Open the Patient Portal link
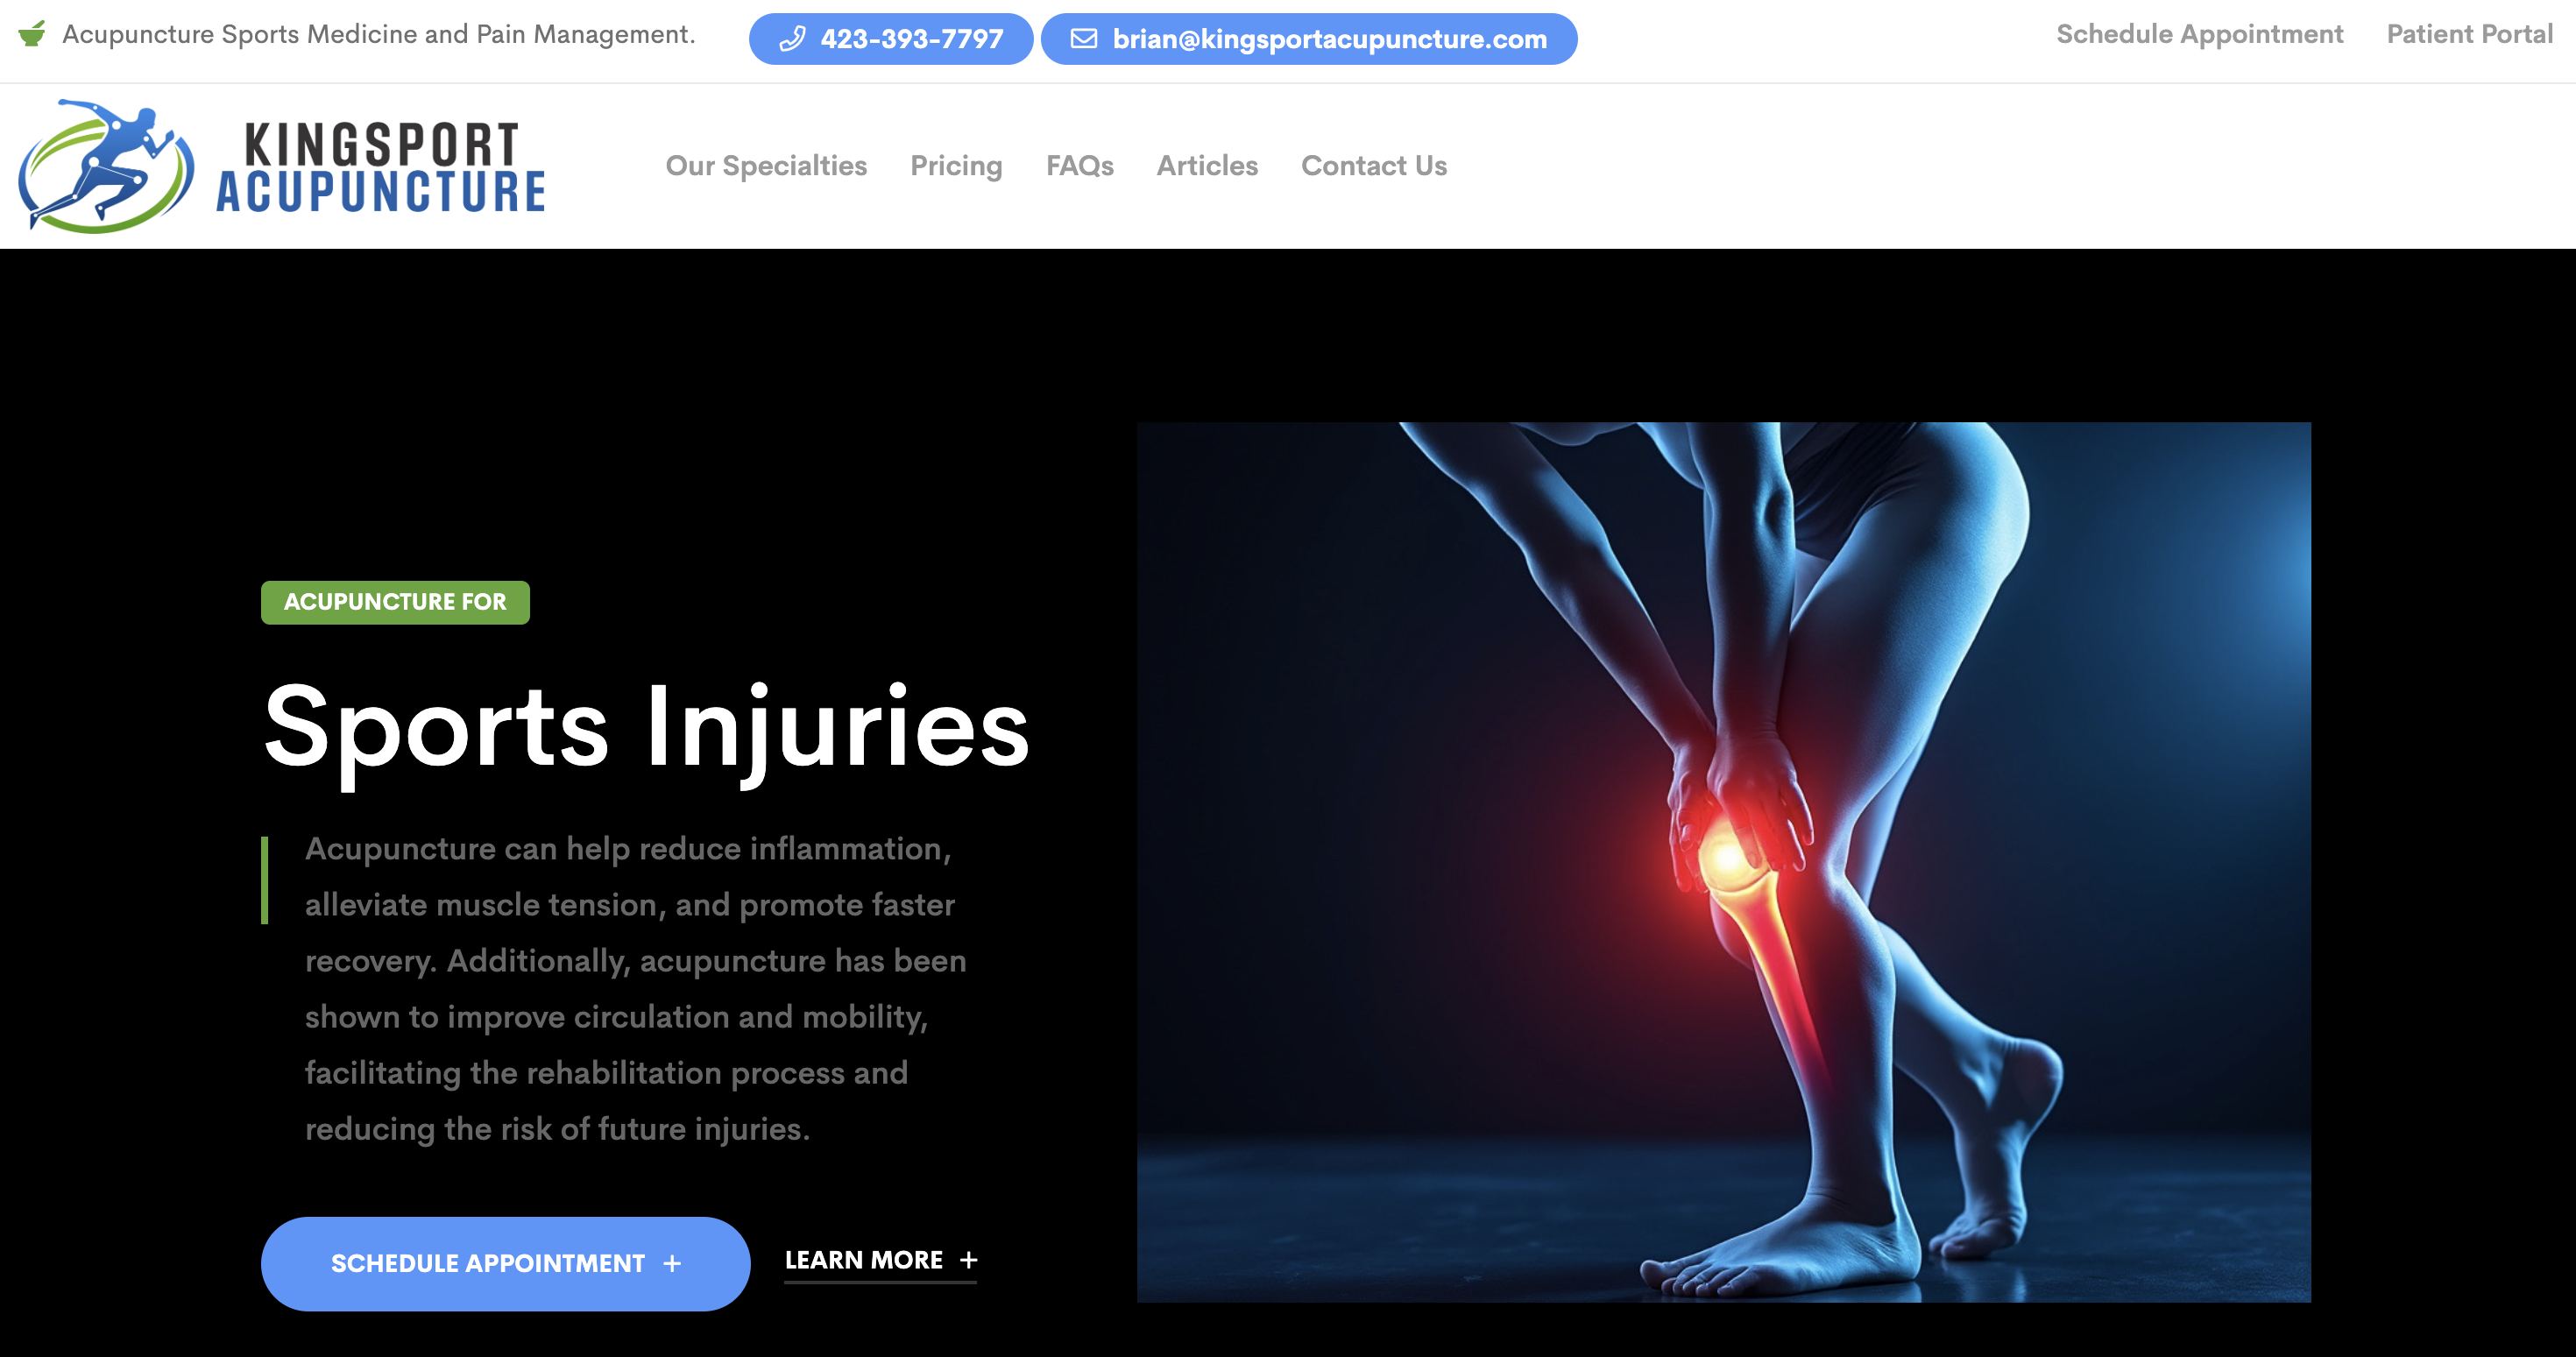 point(2469,34)
